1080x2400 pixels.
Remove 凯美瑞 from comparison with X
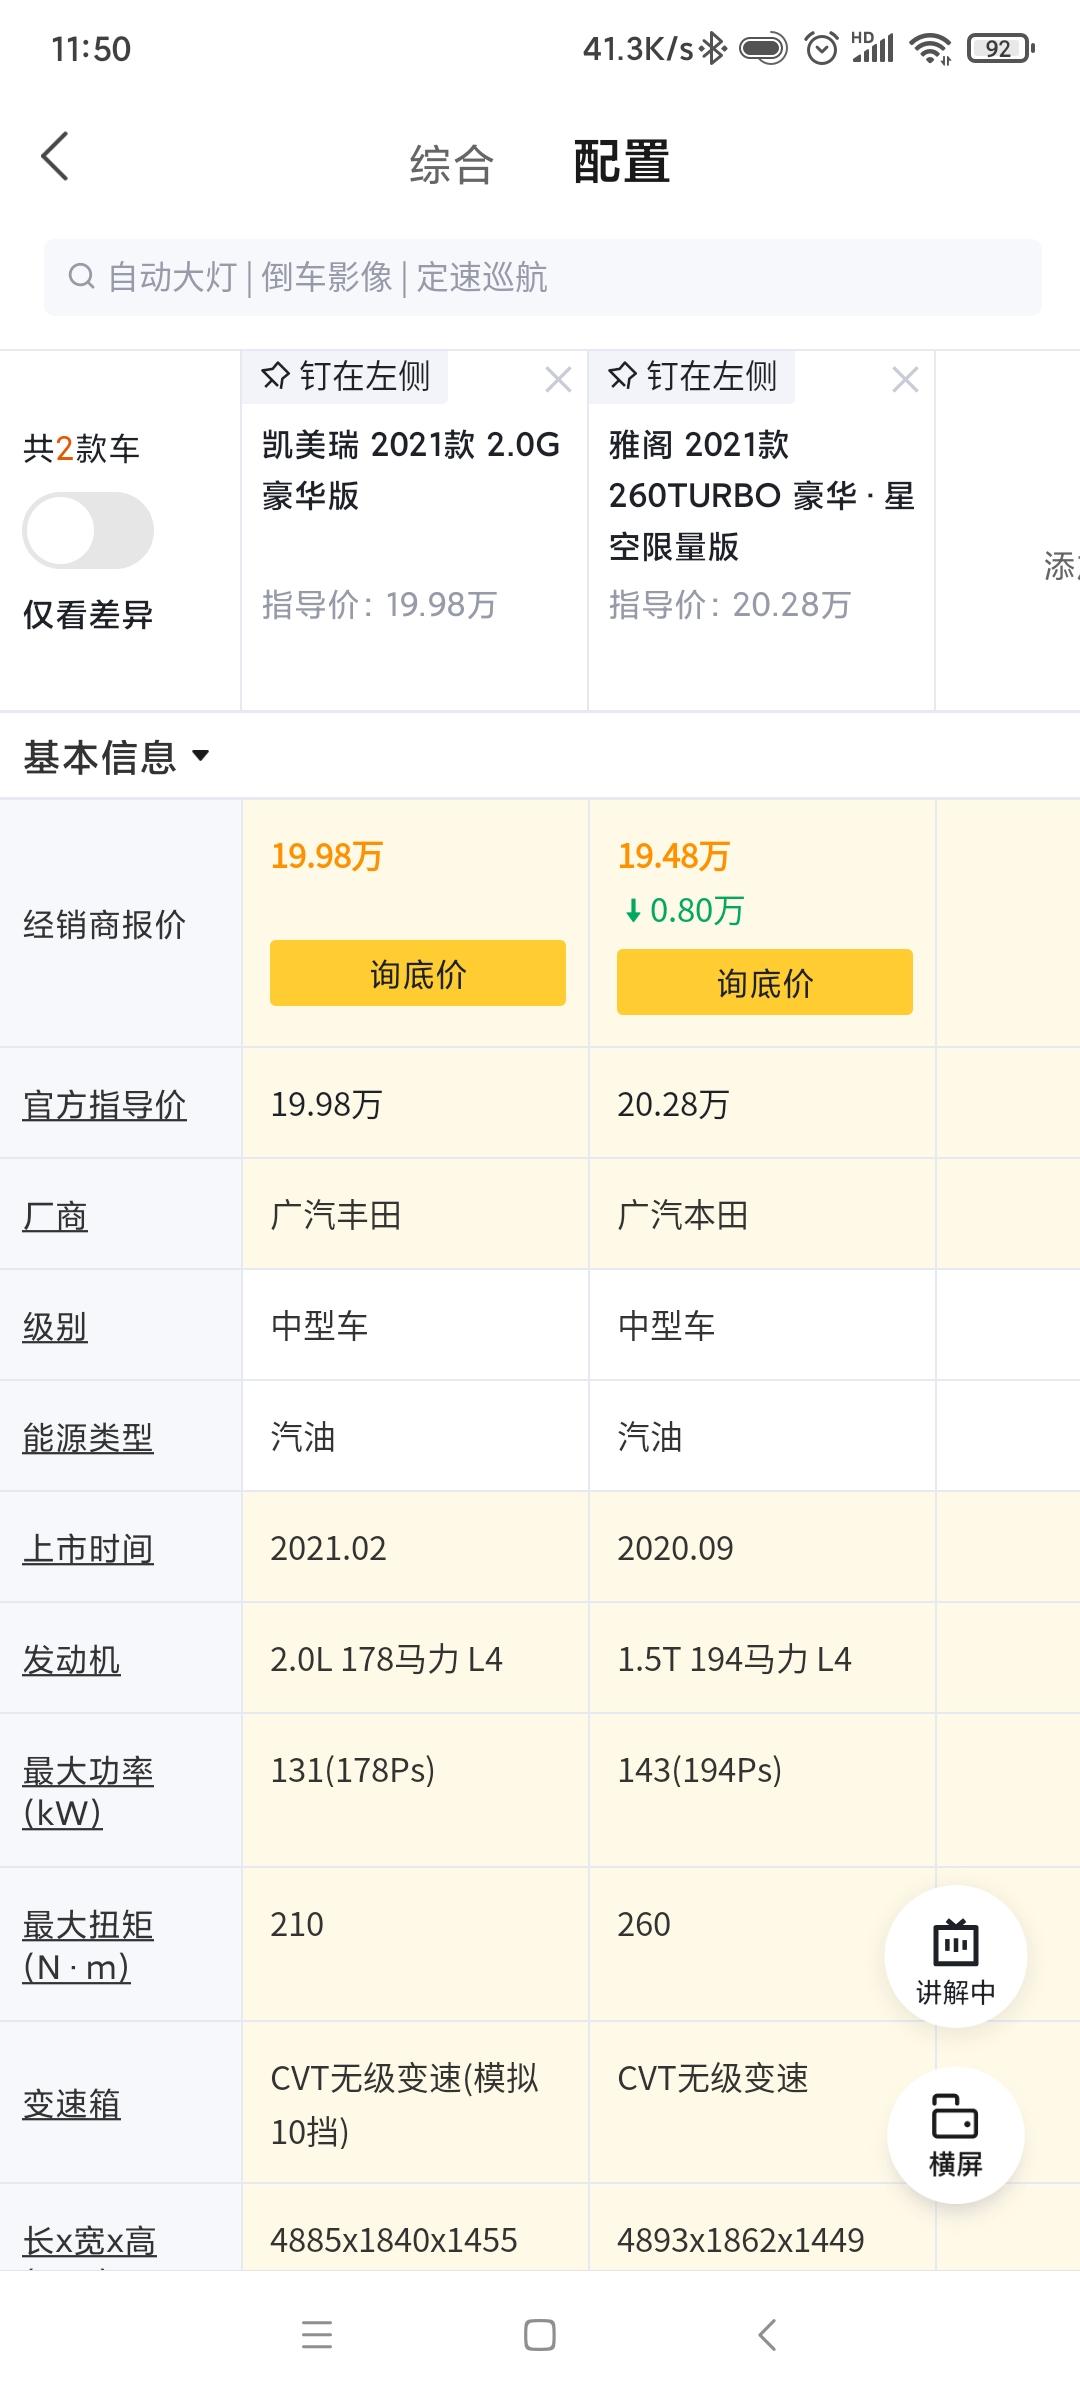(x=558, y=379)
